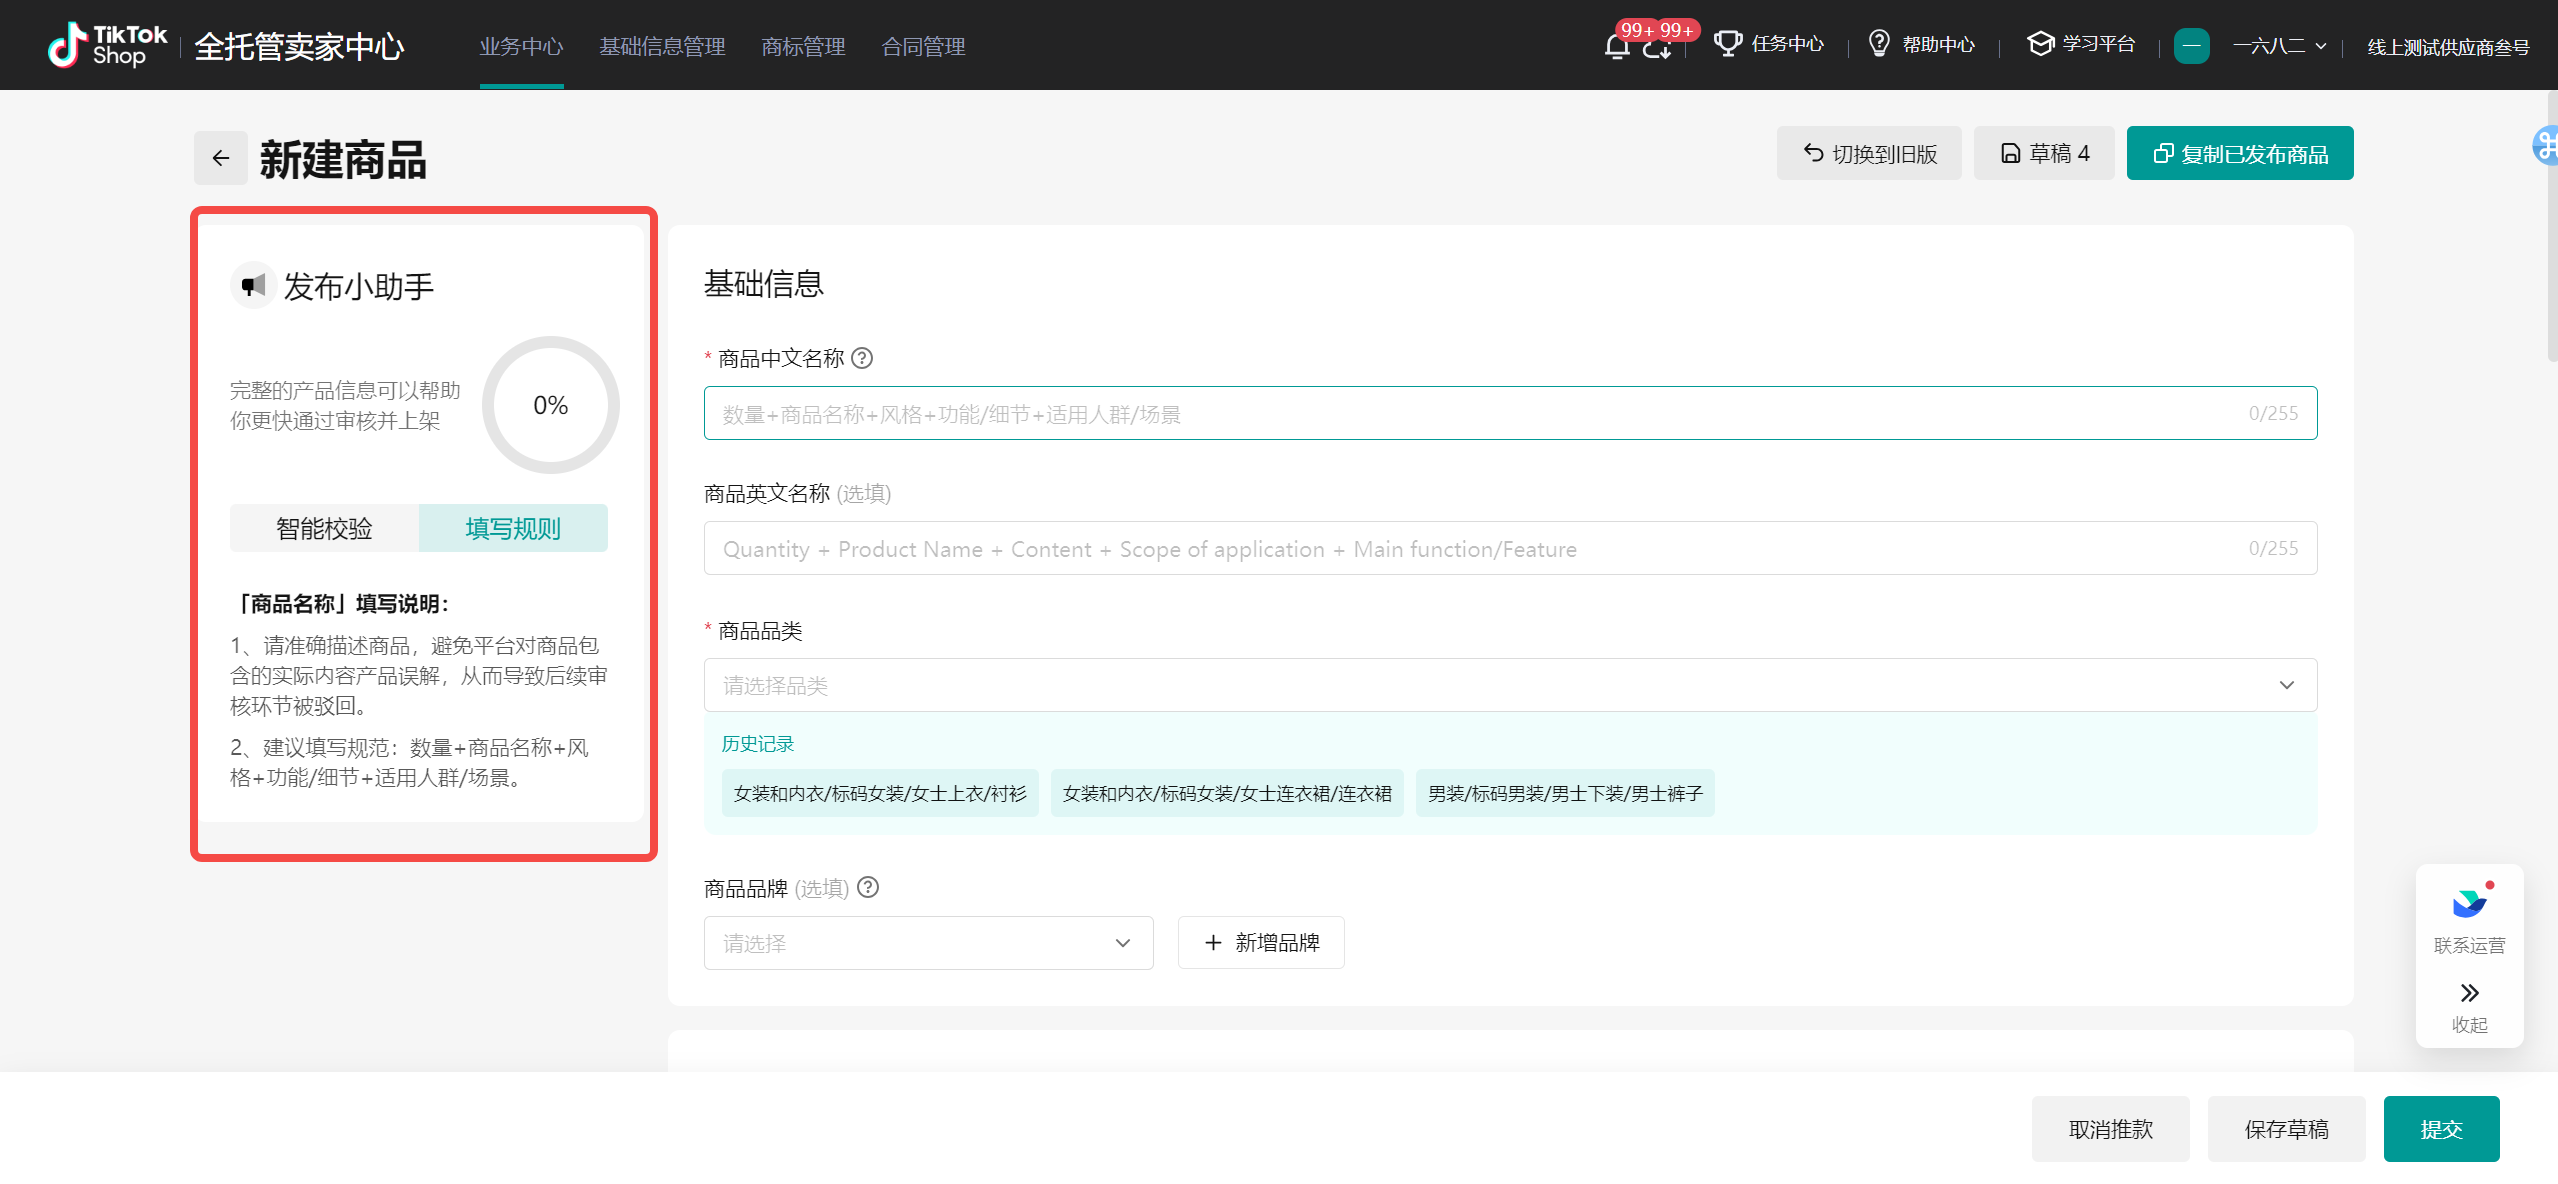Open the 基础信息管理 menu

[662, 47]
